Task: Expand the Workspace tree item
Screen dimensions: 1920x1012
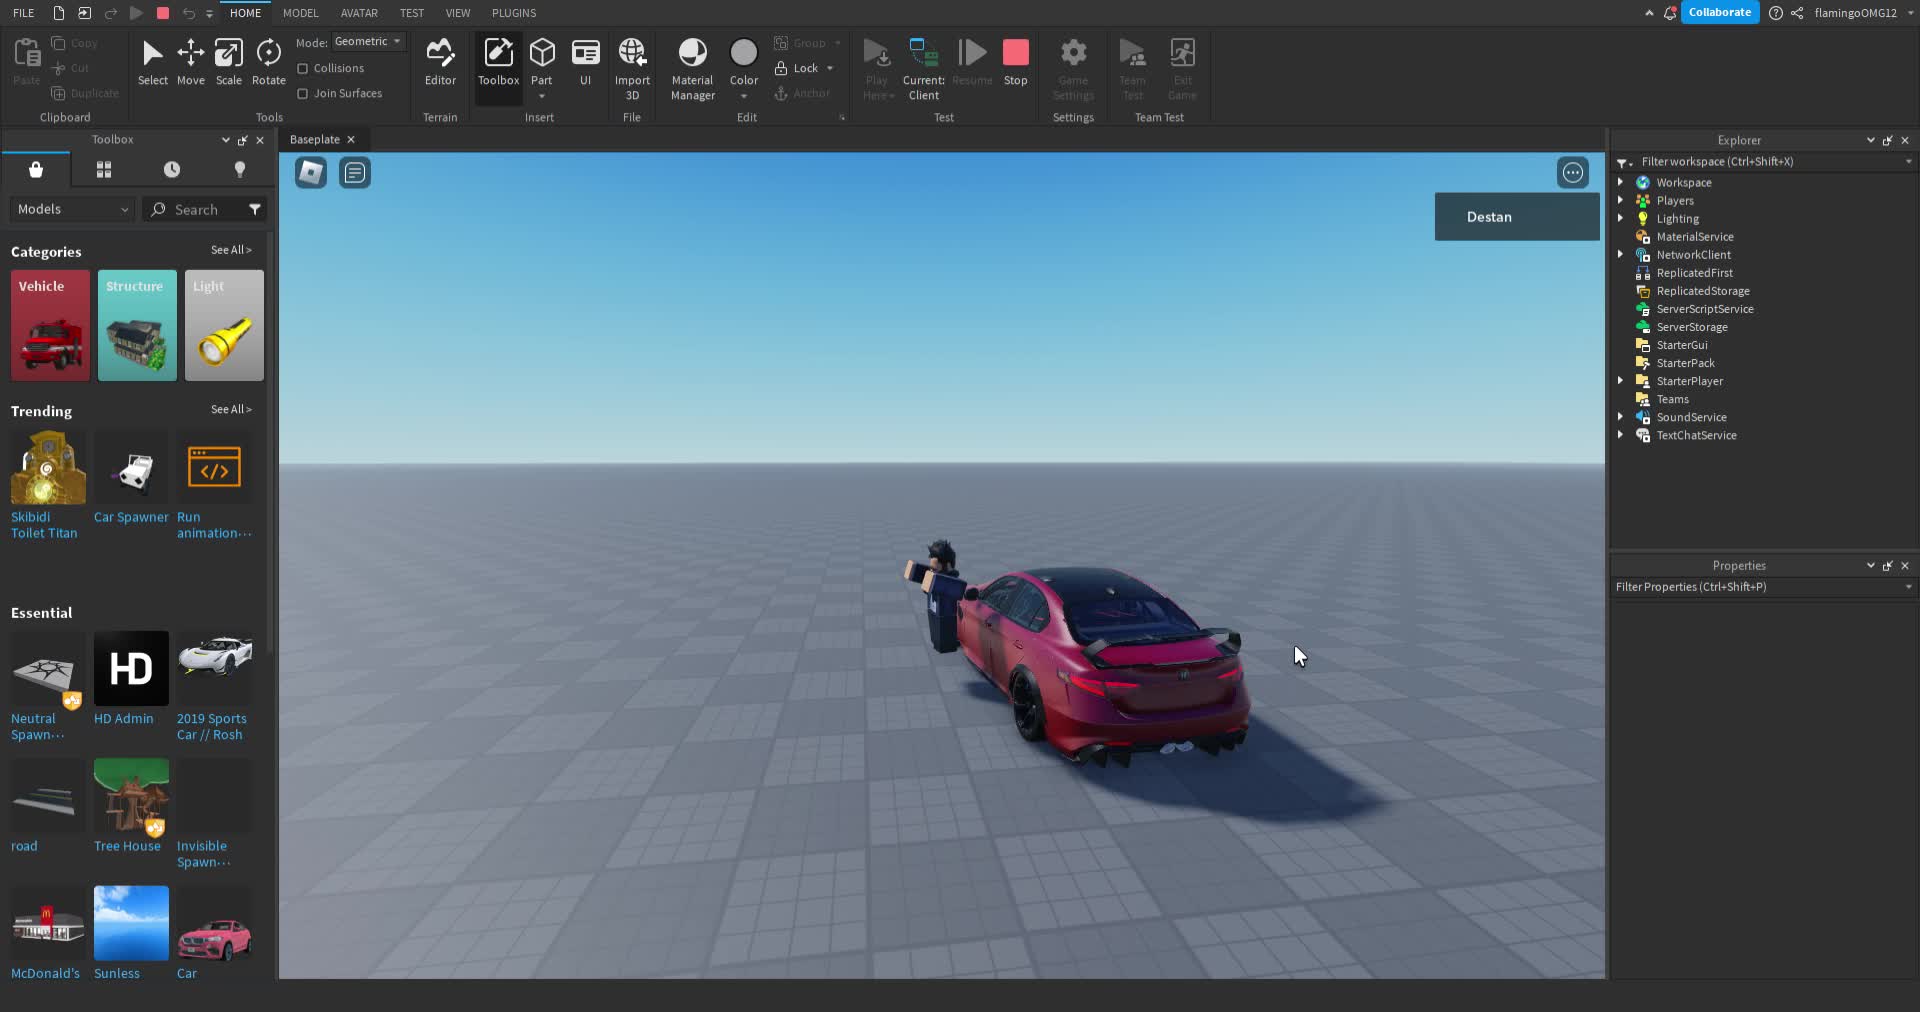Action: [x=1621, y=182]
